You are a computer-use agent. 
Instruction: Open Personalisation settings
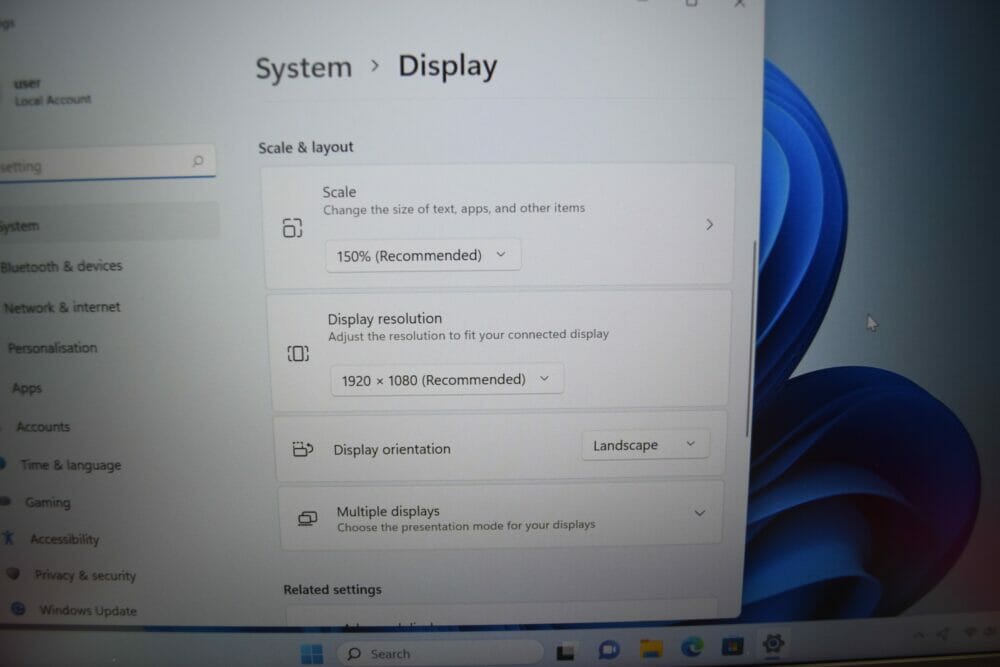coord(52,348)
